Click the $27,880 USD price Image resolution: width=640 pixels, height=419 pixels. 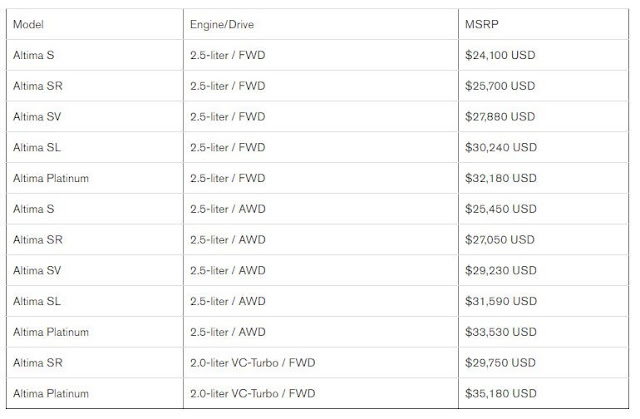[x=500, y=117]
